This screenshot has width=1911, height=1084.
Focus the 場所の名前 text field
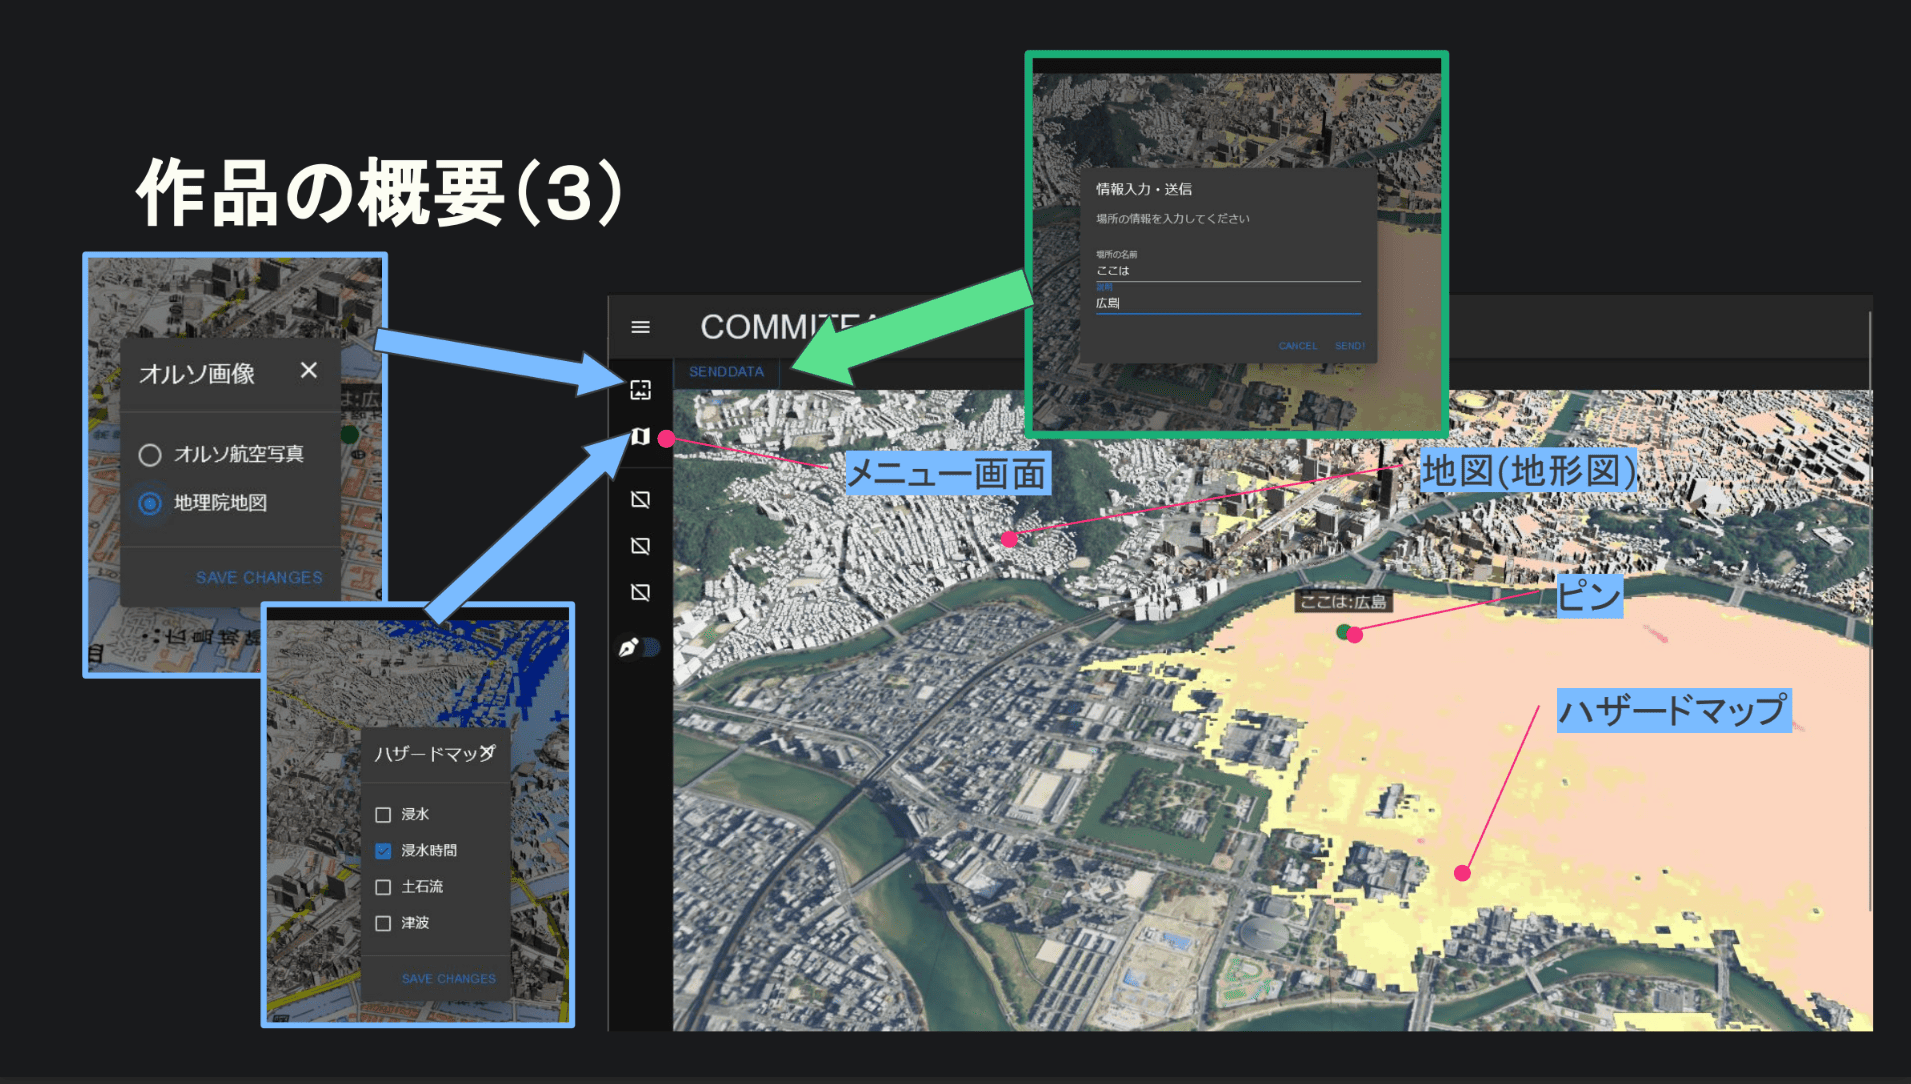click(x=1227, y=271)
